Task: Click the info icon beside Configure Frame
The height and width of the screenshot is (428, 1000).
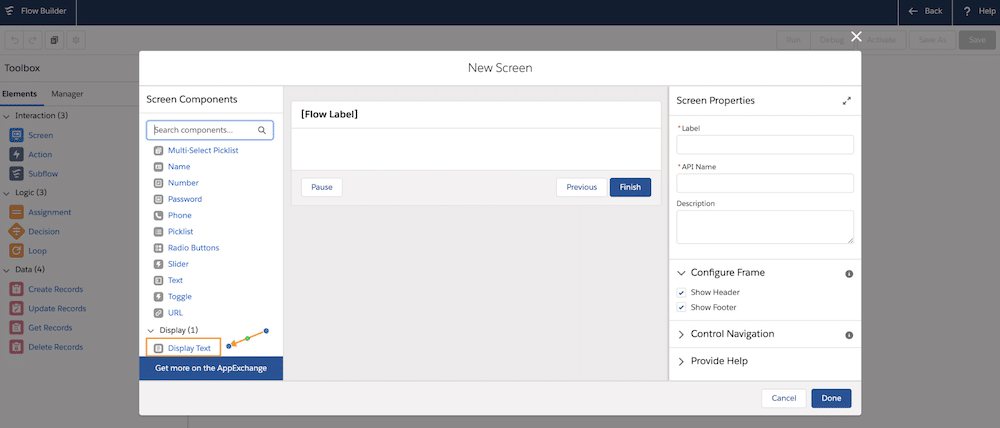Action: [x=849, y=274]
